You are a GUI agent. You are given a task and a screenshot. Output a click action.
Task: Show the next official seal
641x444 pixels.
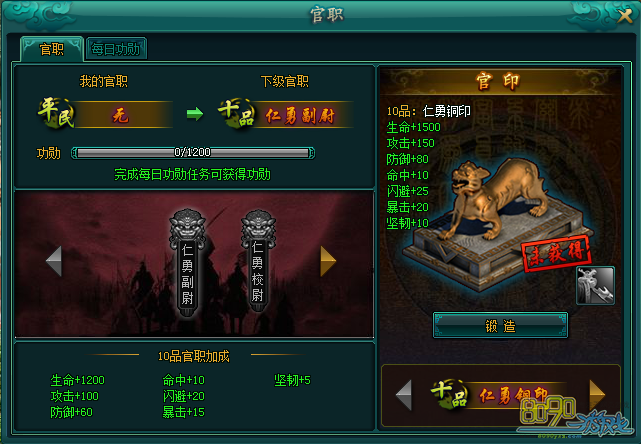coord(597,394)
